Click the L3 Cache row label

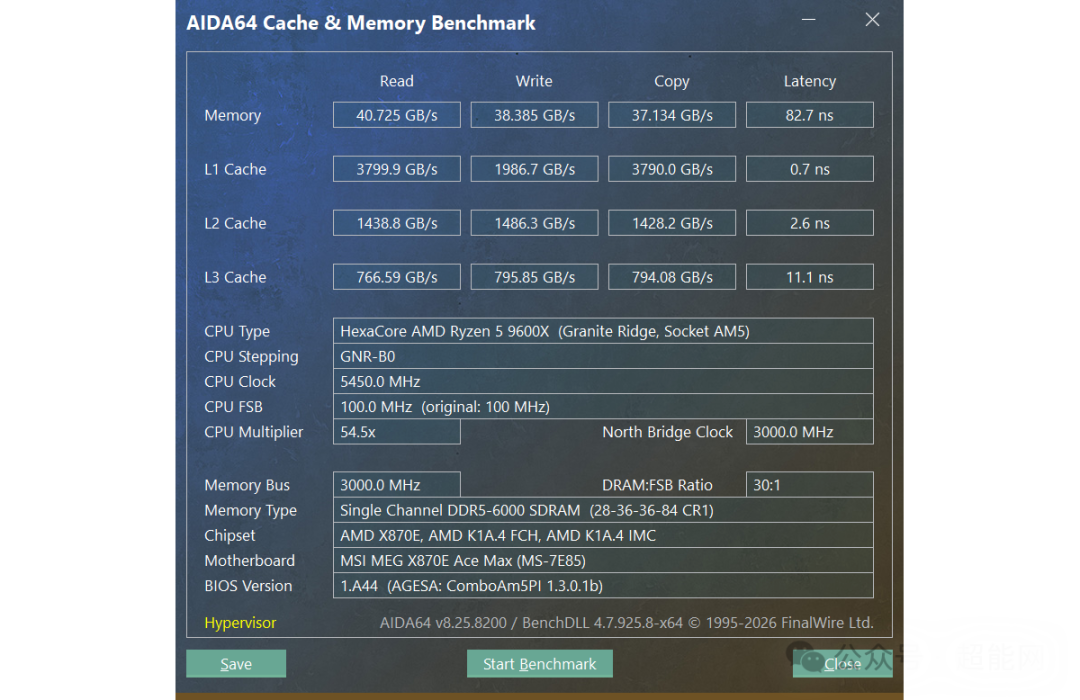tap(235, 277)
